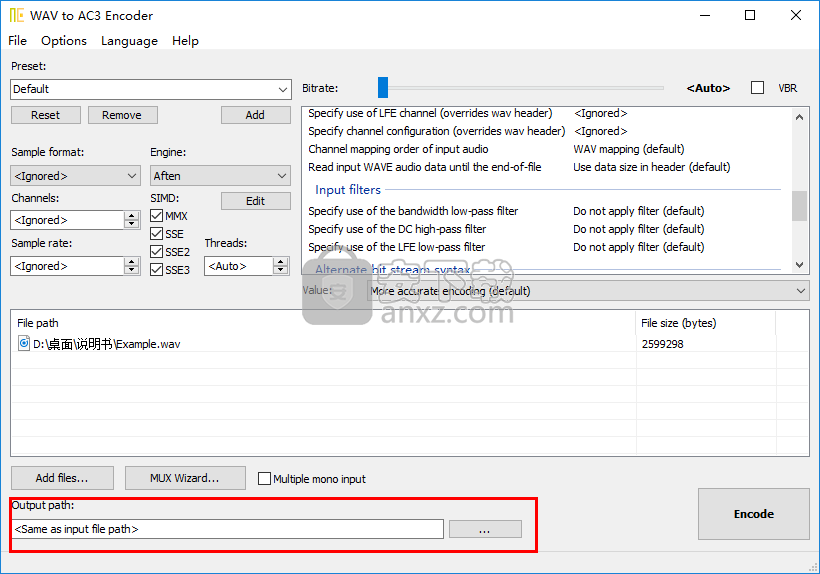The width and height of the screenshot is (820, 574).
Task: Decrease the Channels value with down arrow
Action: pyautogui.click(x=132, y=225)
